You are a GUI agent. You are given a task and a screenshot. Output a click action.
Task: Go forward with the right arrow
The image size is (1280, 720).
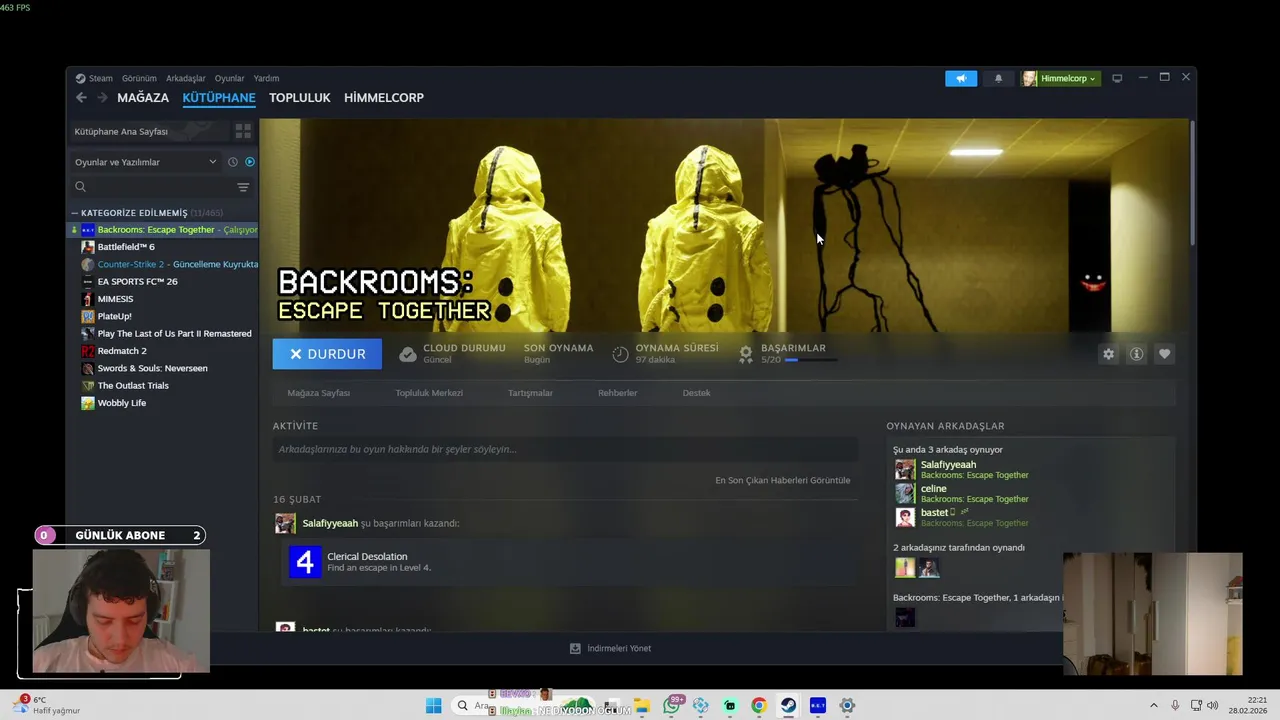[x=102, y=97]
